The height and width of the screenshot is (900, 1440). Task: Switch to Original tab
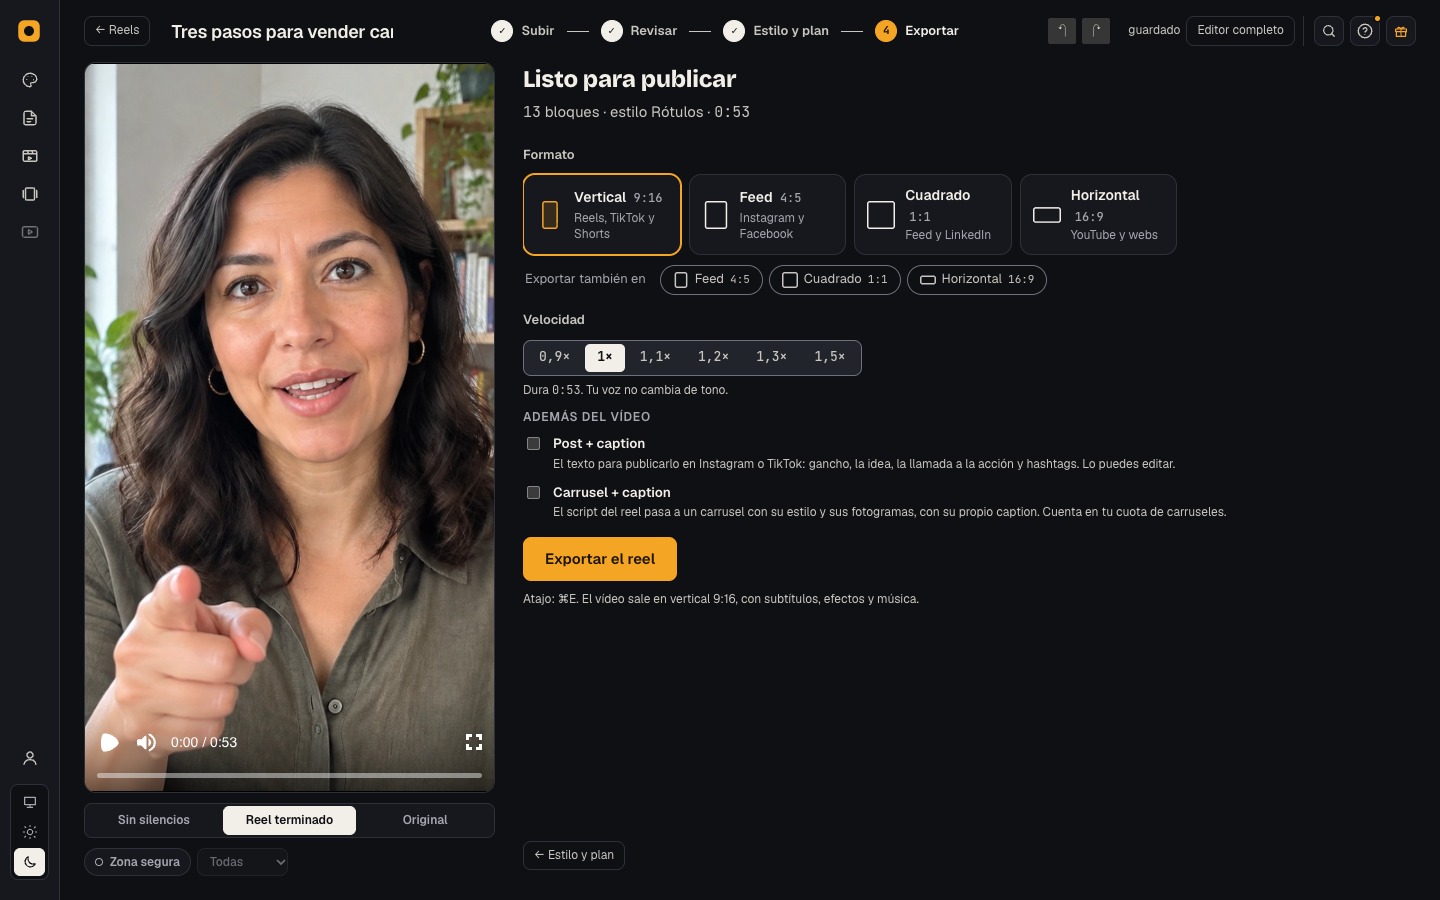pos(425,820)
